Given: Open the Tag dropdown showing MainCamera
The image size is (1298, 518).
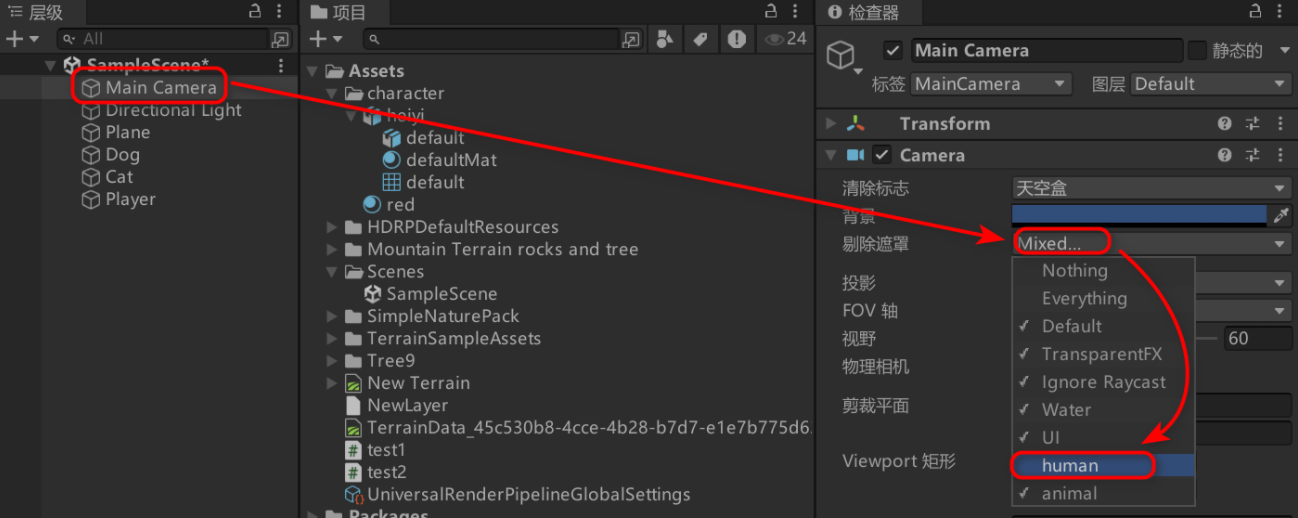Looking at the screenshot, I should 990,84.
